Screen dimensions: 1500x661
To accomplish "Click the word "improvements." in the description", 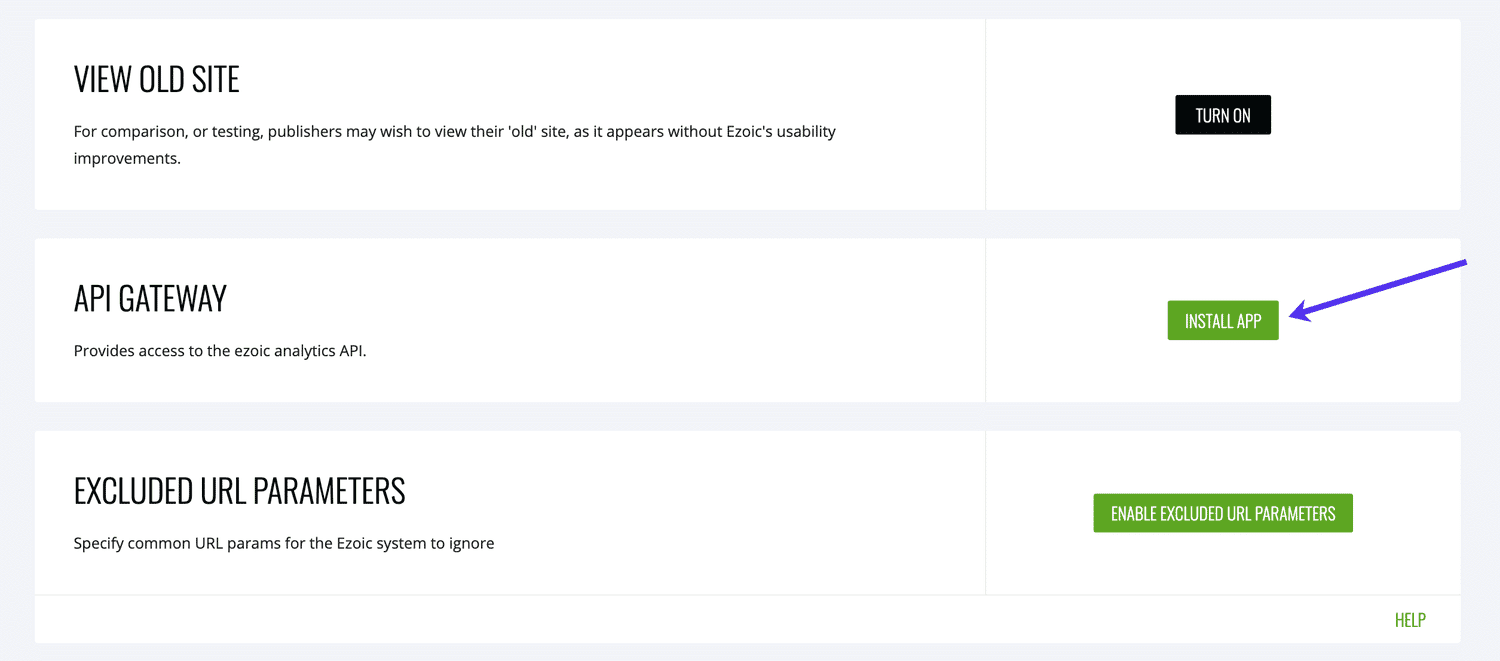I will tap(127, 158).
